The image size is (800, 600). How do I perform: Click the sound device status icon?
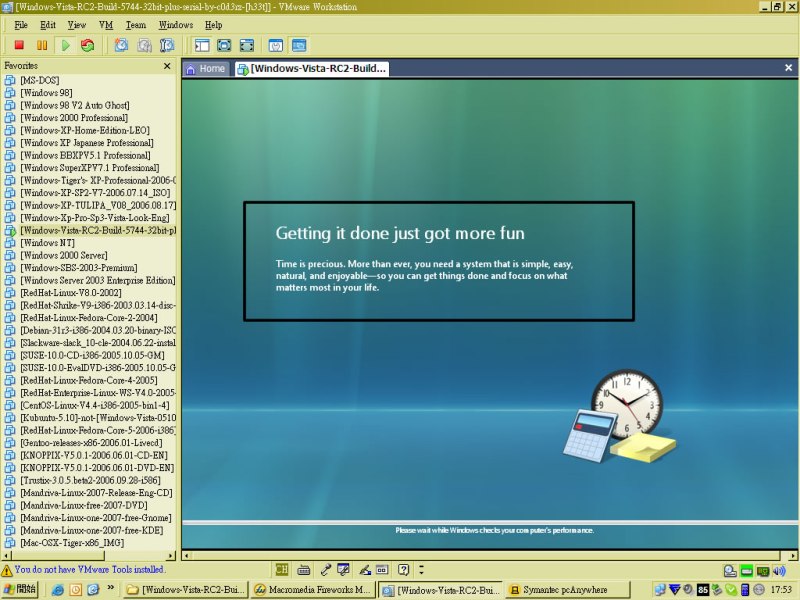(x=779, y=571)
